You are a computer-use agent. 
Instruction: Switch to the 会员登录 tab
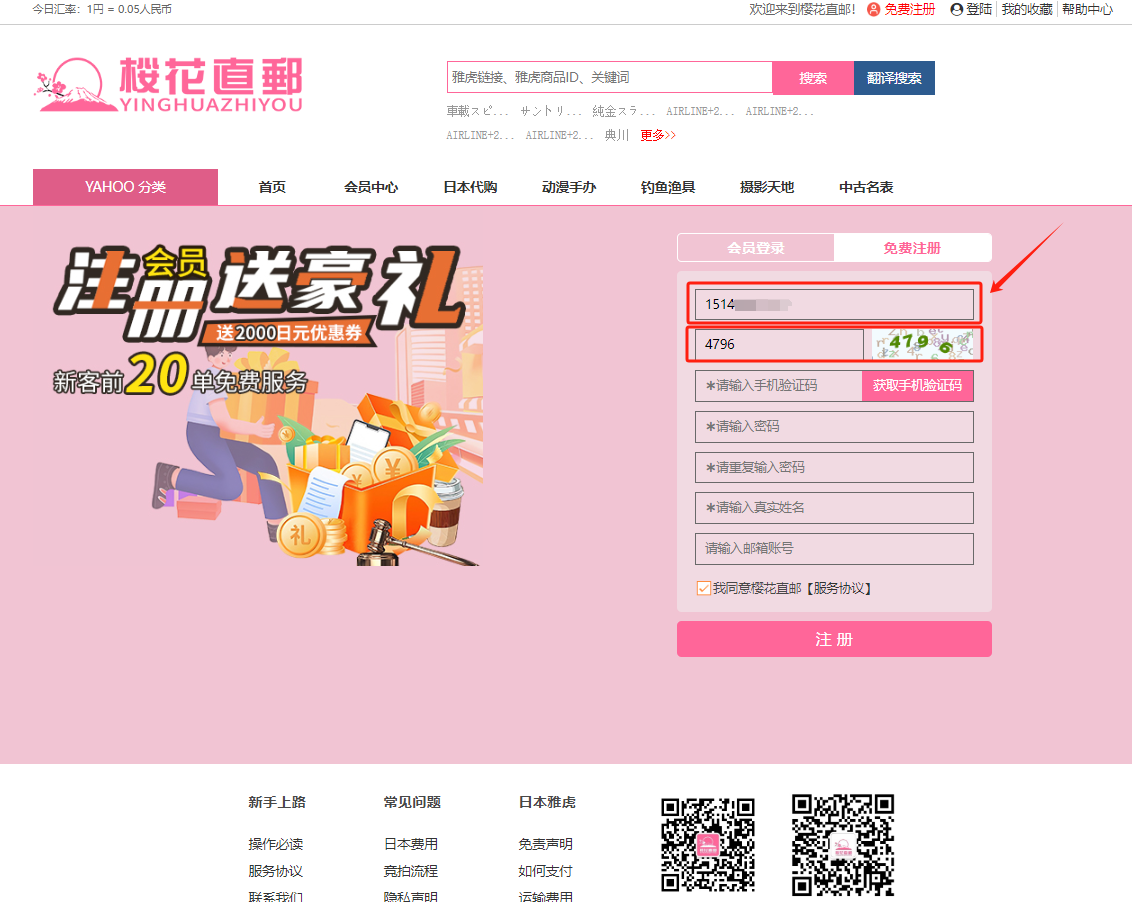[x=755, y=248]
